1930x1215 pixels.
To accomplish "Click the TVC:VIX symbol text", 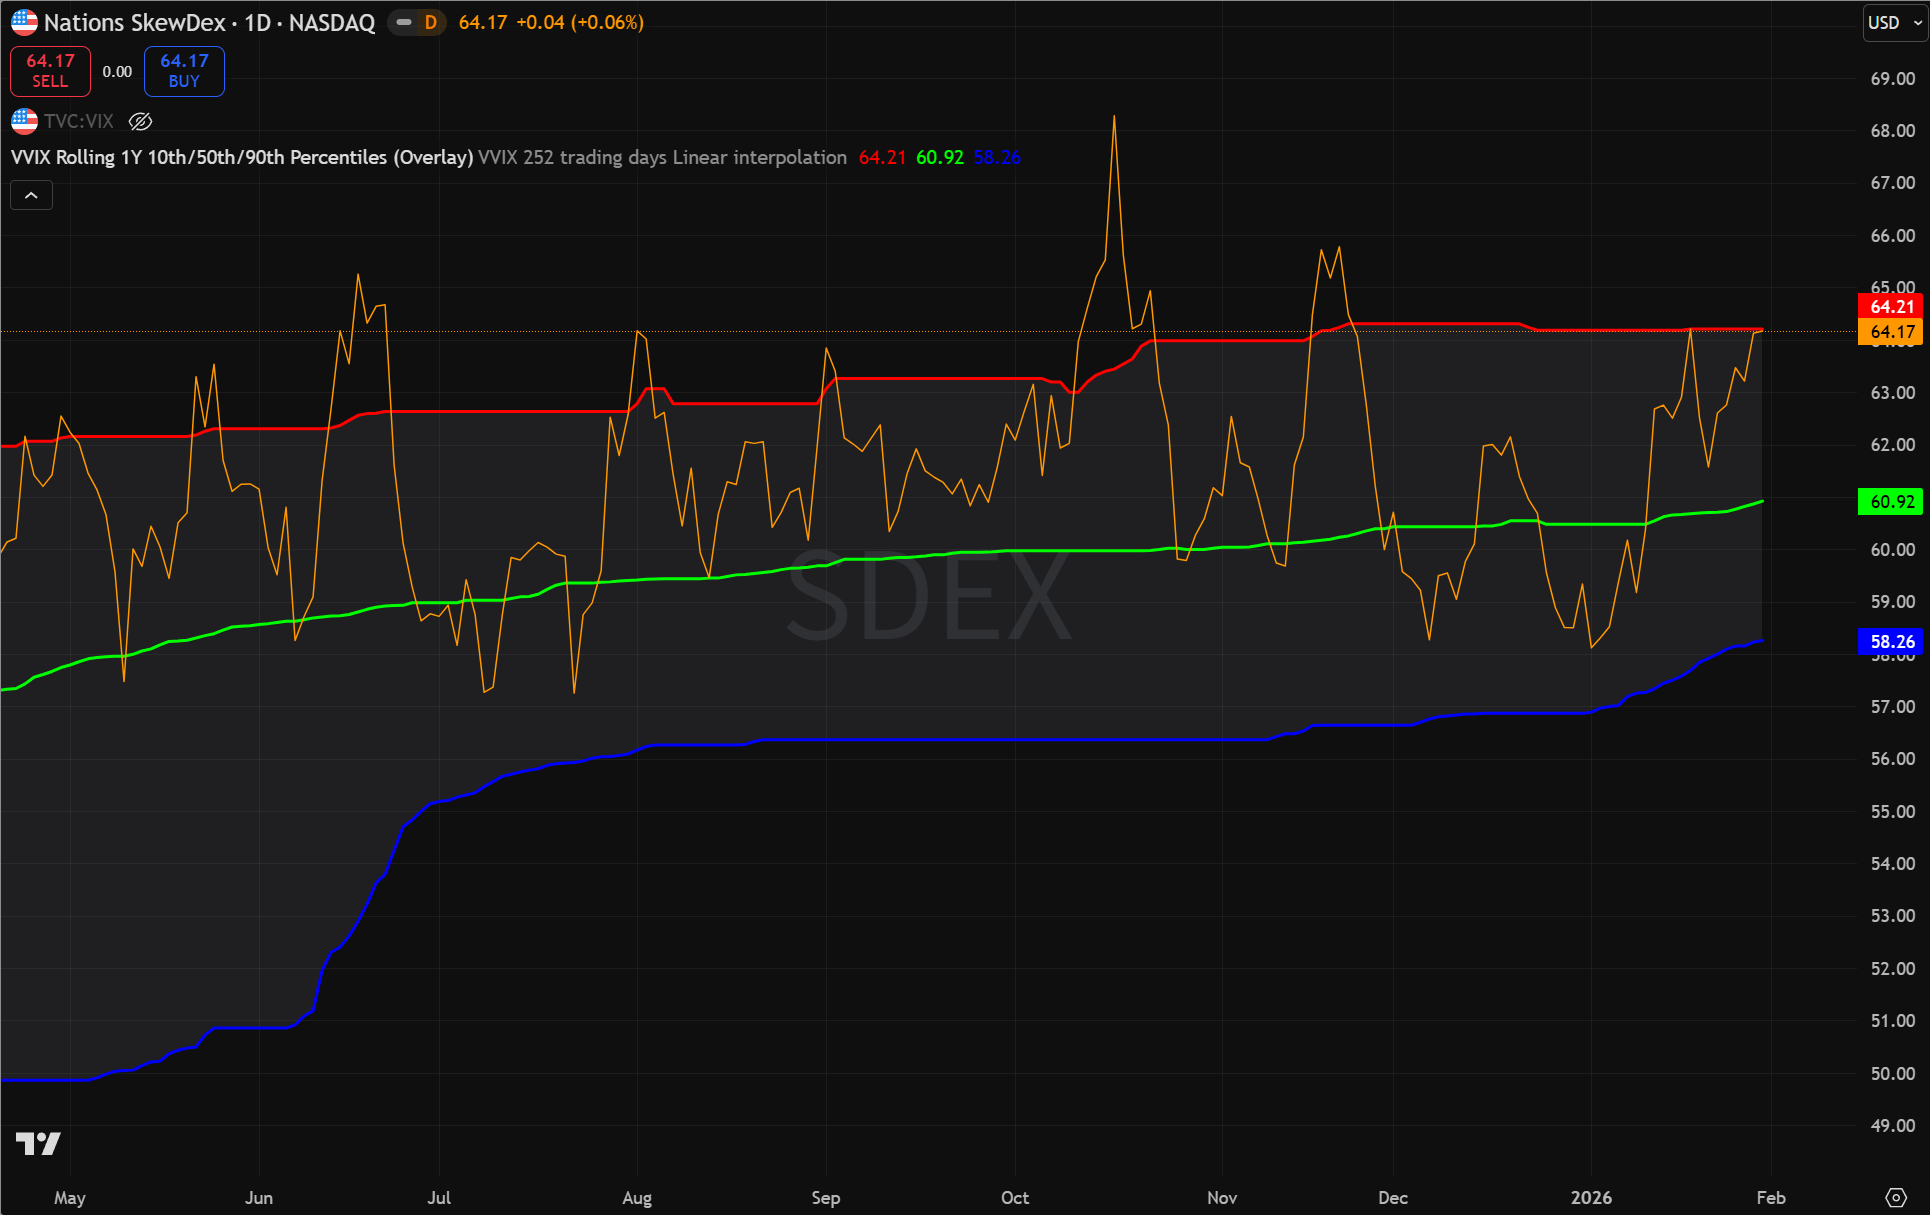I will [x=79, y=121].
